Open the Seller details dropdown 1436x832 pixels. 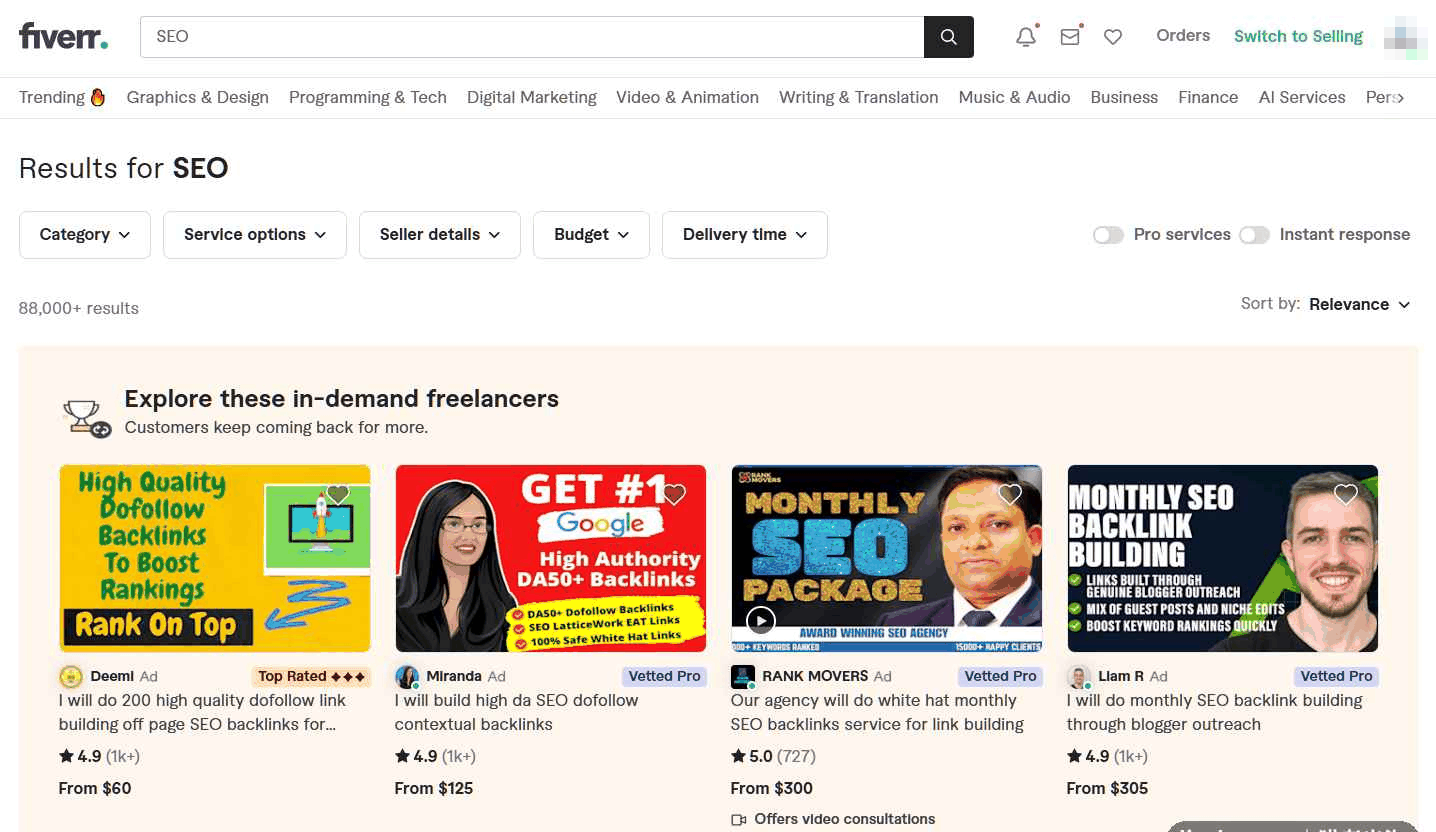click(x=440, y=235)
